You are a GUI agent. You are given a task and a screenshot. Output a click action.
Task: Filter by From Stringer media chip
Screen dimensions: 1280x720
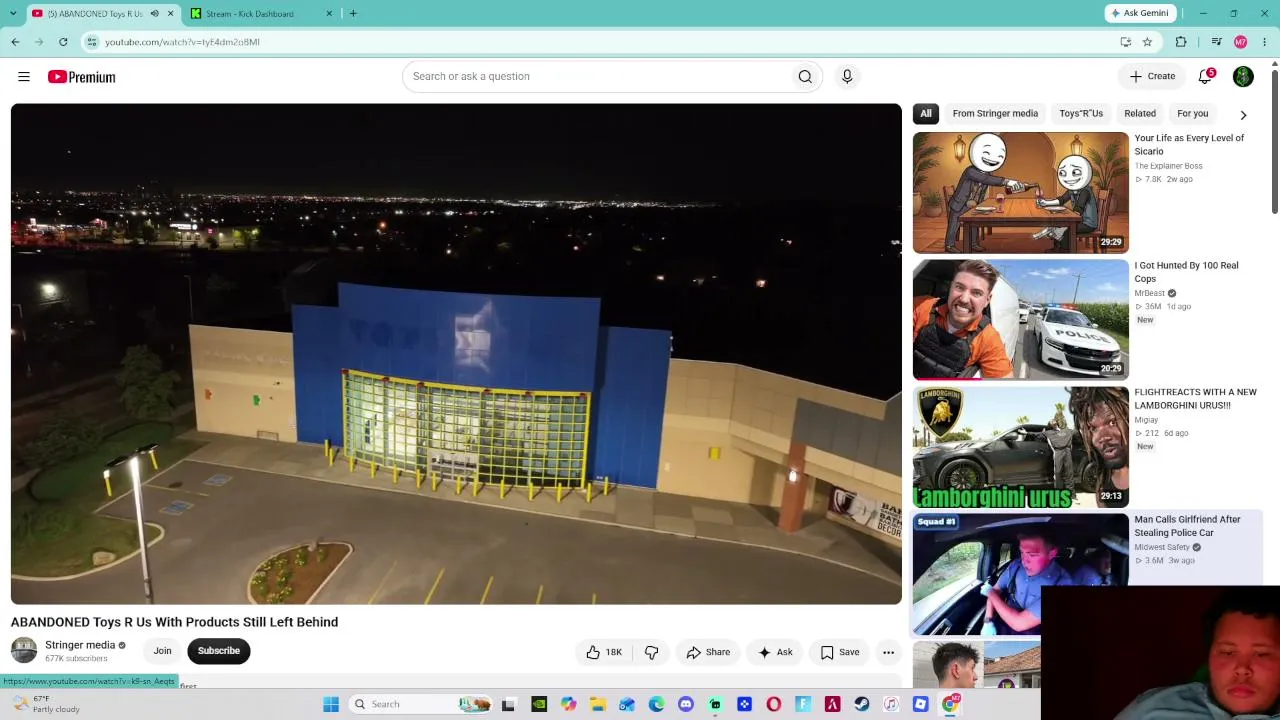pos(995,113)
